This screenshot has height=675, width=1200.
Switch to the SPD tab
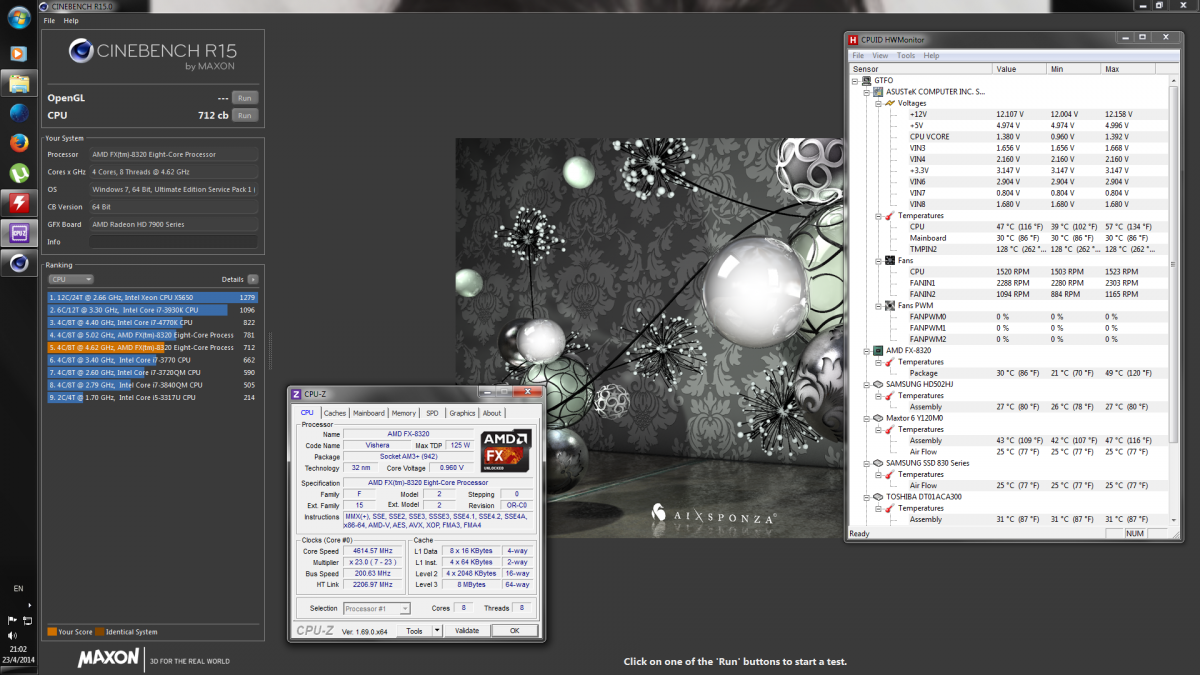[432, 413]
